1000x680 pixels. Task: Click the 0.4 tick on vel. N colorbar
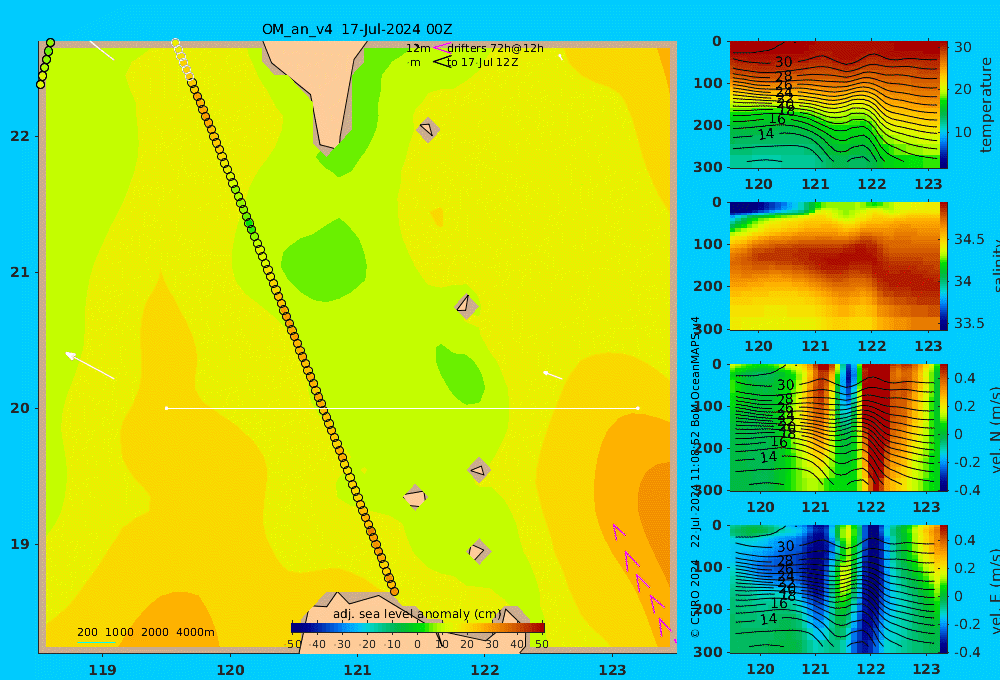point(965,378)
